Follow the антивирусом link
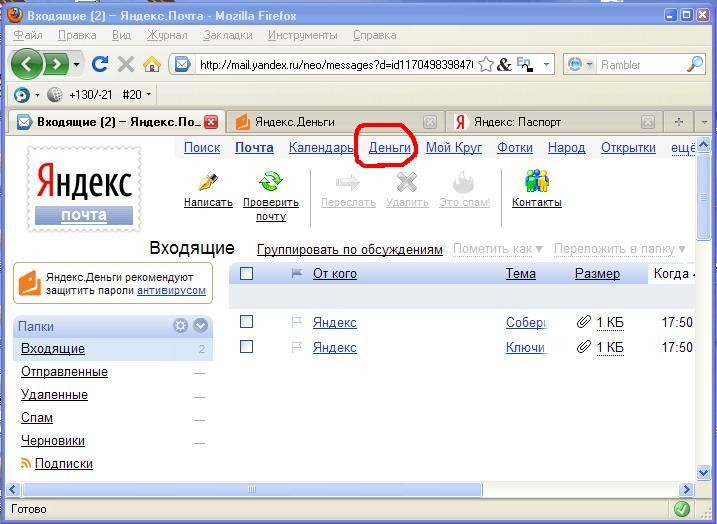The height and width of the screenshot is (524, 717). [x=171, y=290]
